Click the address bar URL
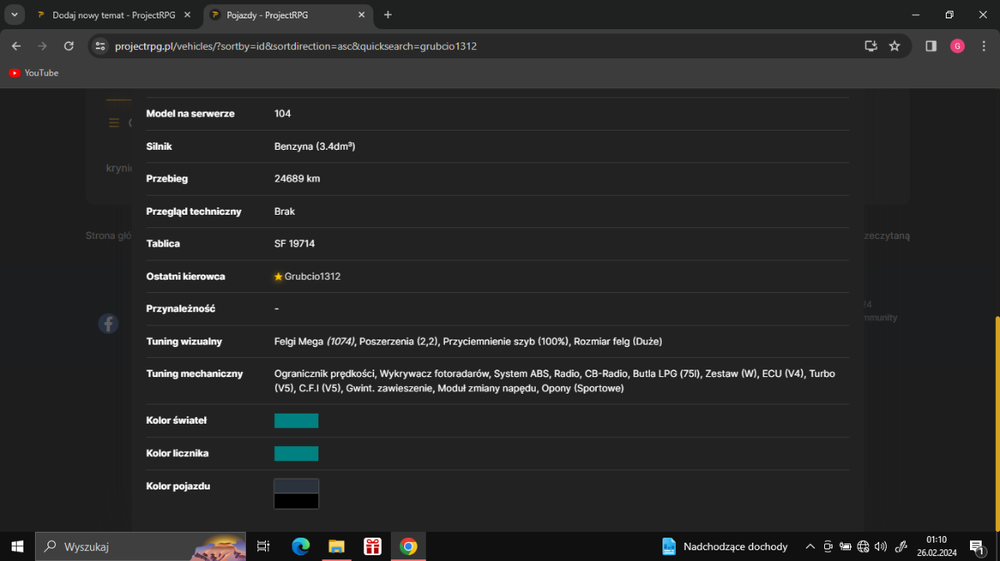This screenshot has height=561, width=1000. (296, 46)
